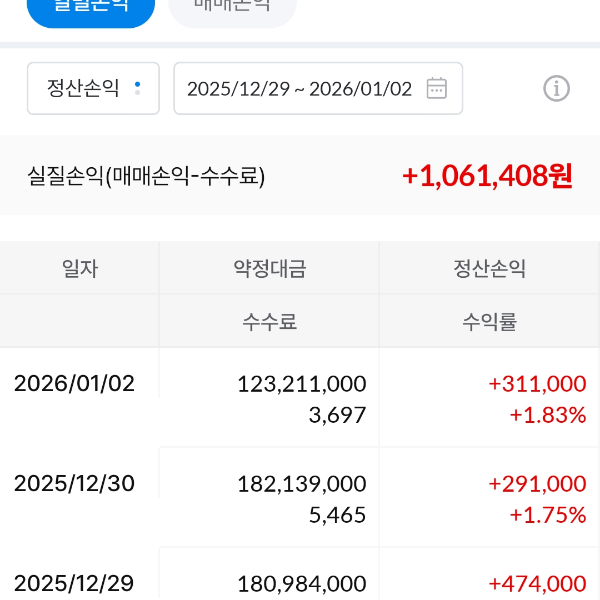Viewport: 600px width, 600px height.
Task: Tap the information circle icon
Action: [556, 88]
